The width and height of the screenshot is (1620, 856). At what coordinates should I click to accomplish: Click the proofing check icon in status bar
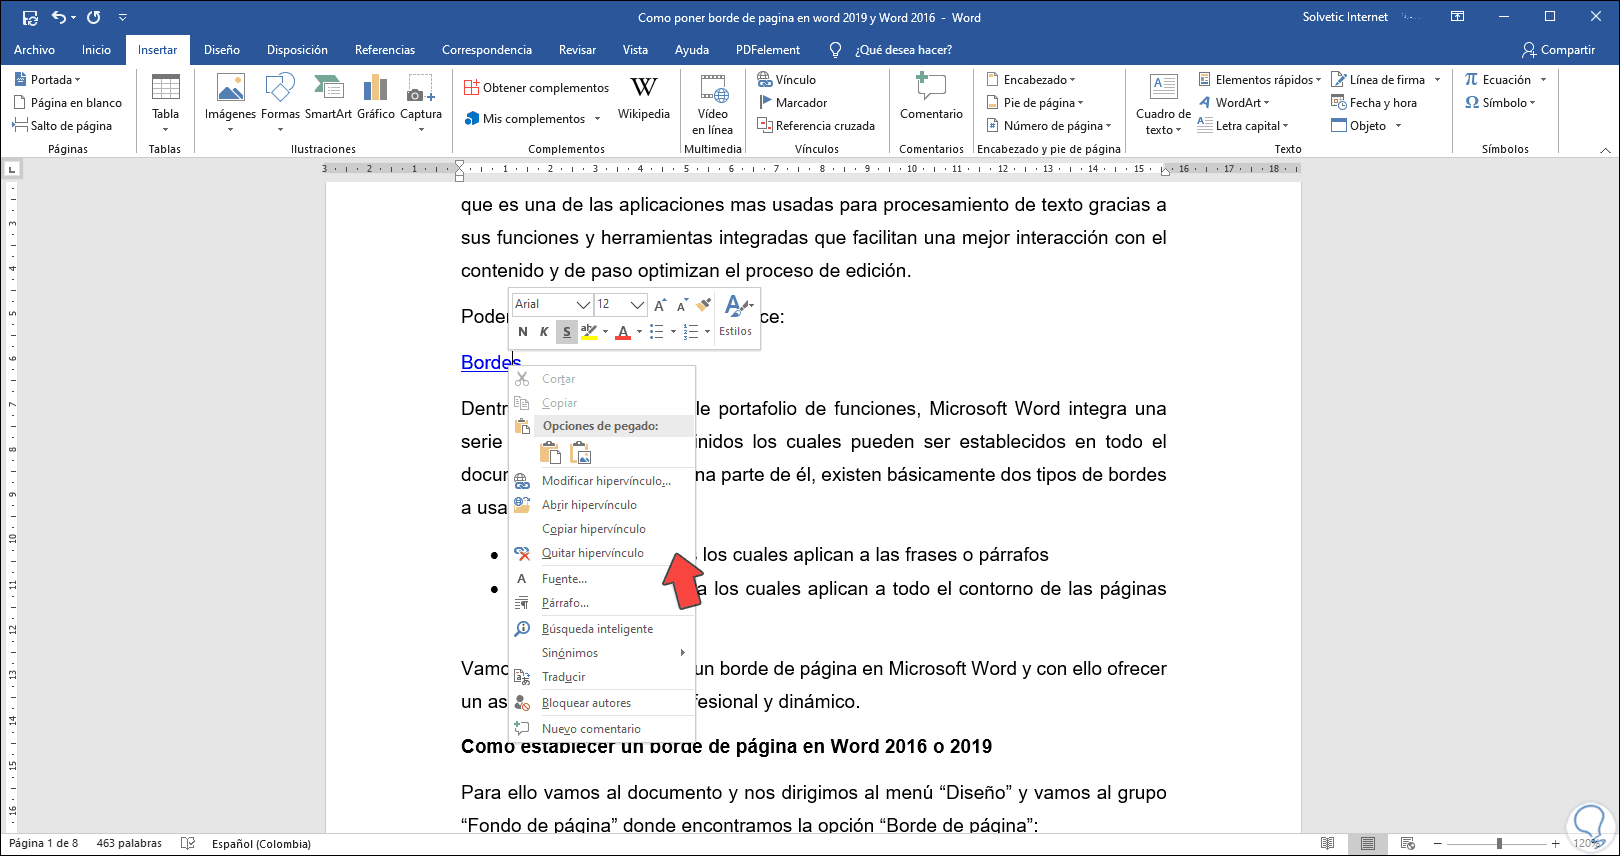187,844
